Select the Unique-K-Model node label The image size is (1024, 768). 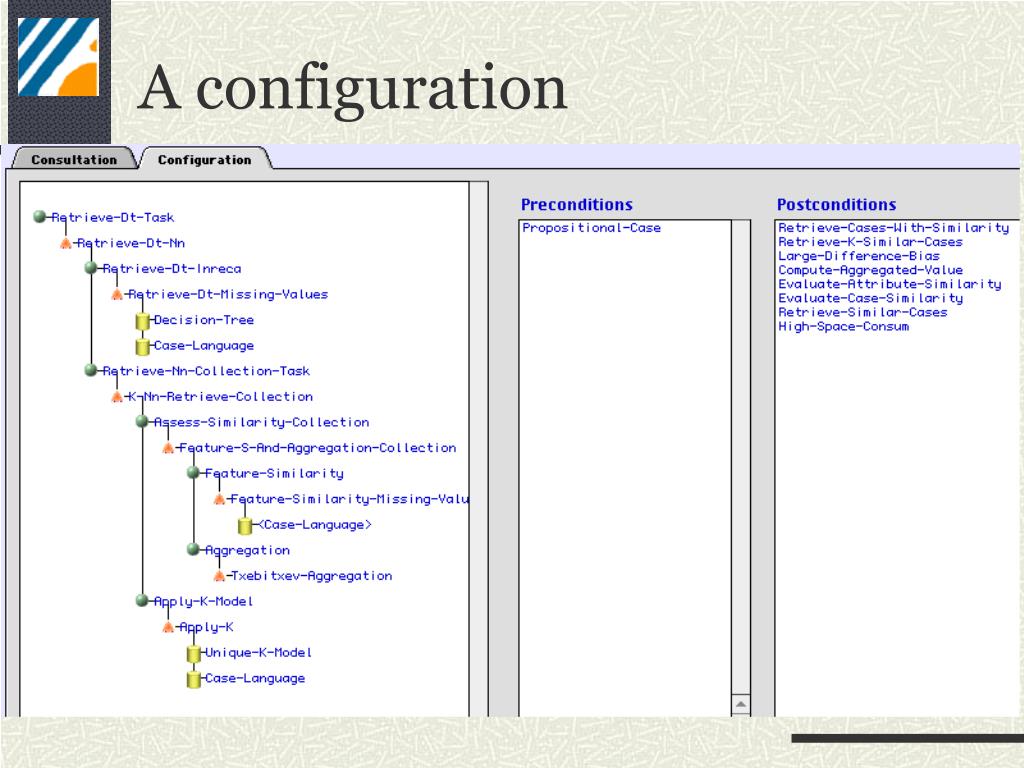(258, 652)
